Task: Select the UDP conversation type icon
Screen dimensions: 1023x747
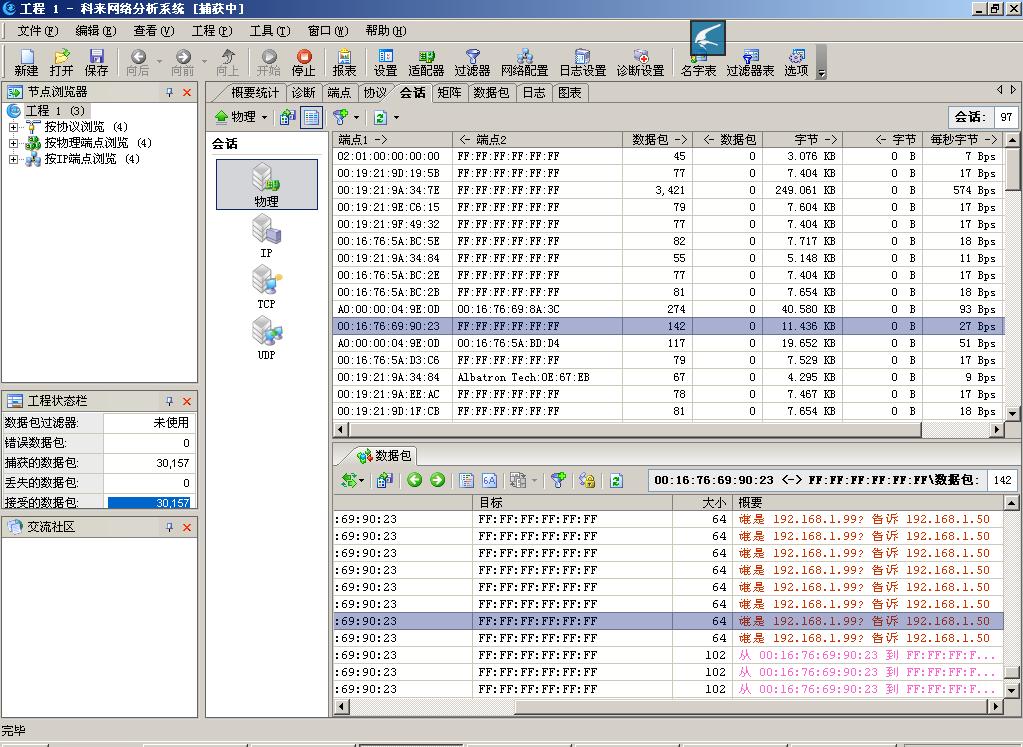Action: pyautogui.click(x=266, y=337)
